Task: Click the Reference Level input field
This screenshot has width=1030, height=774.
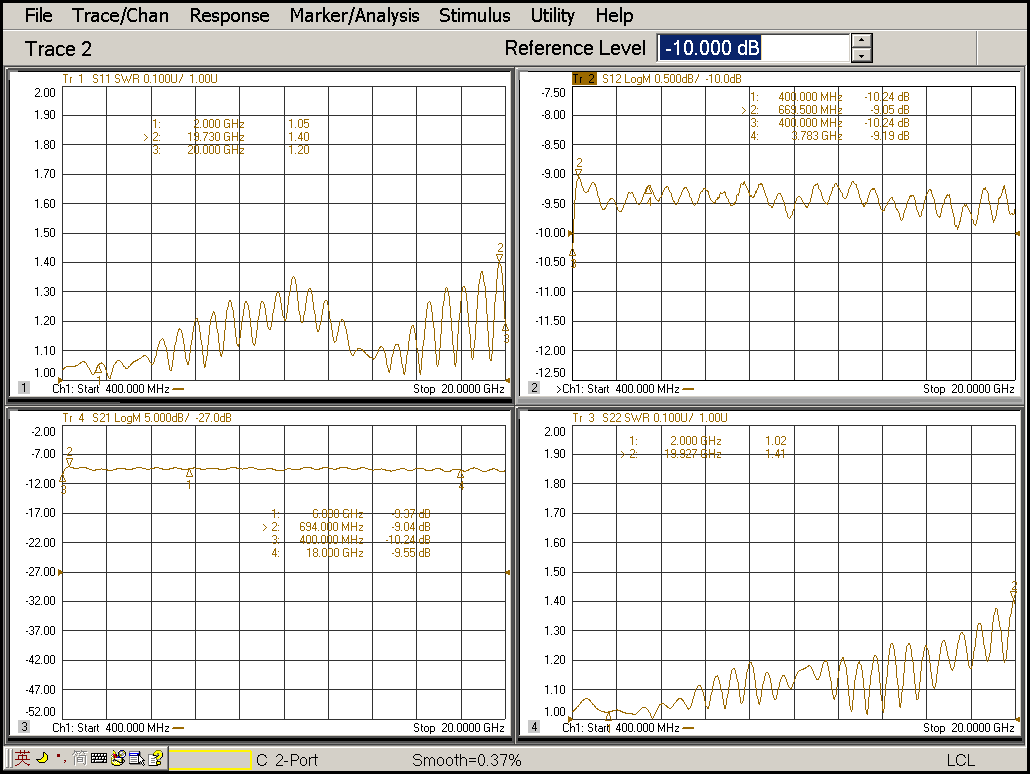Action: click(753, 48)
